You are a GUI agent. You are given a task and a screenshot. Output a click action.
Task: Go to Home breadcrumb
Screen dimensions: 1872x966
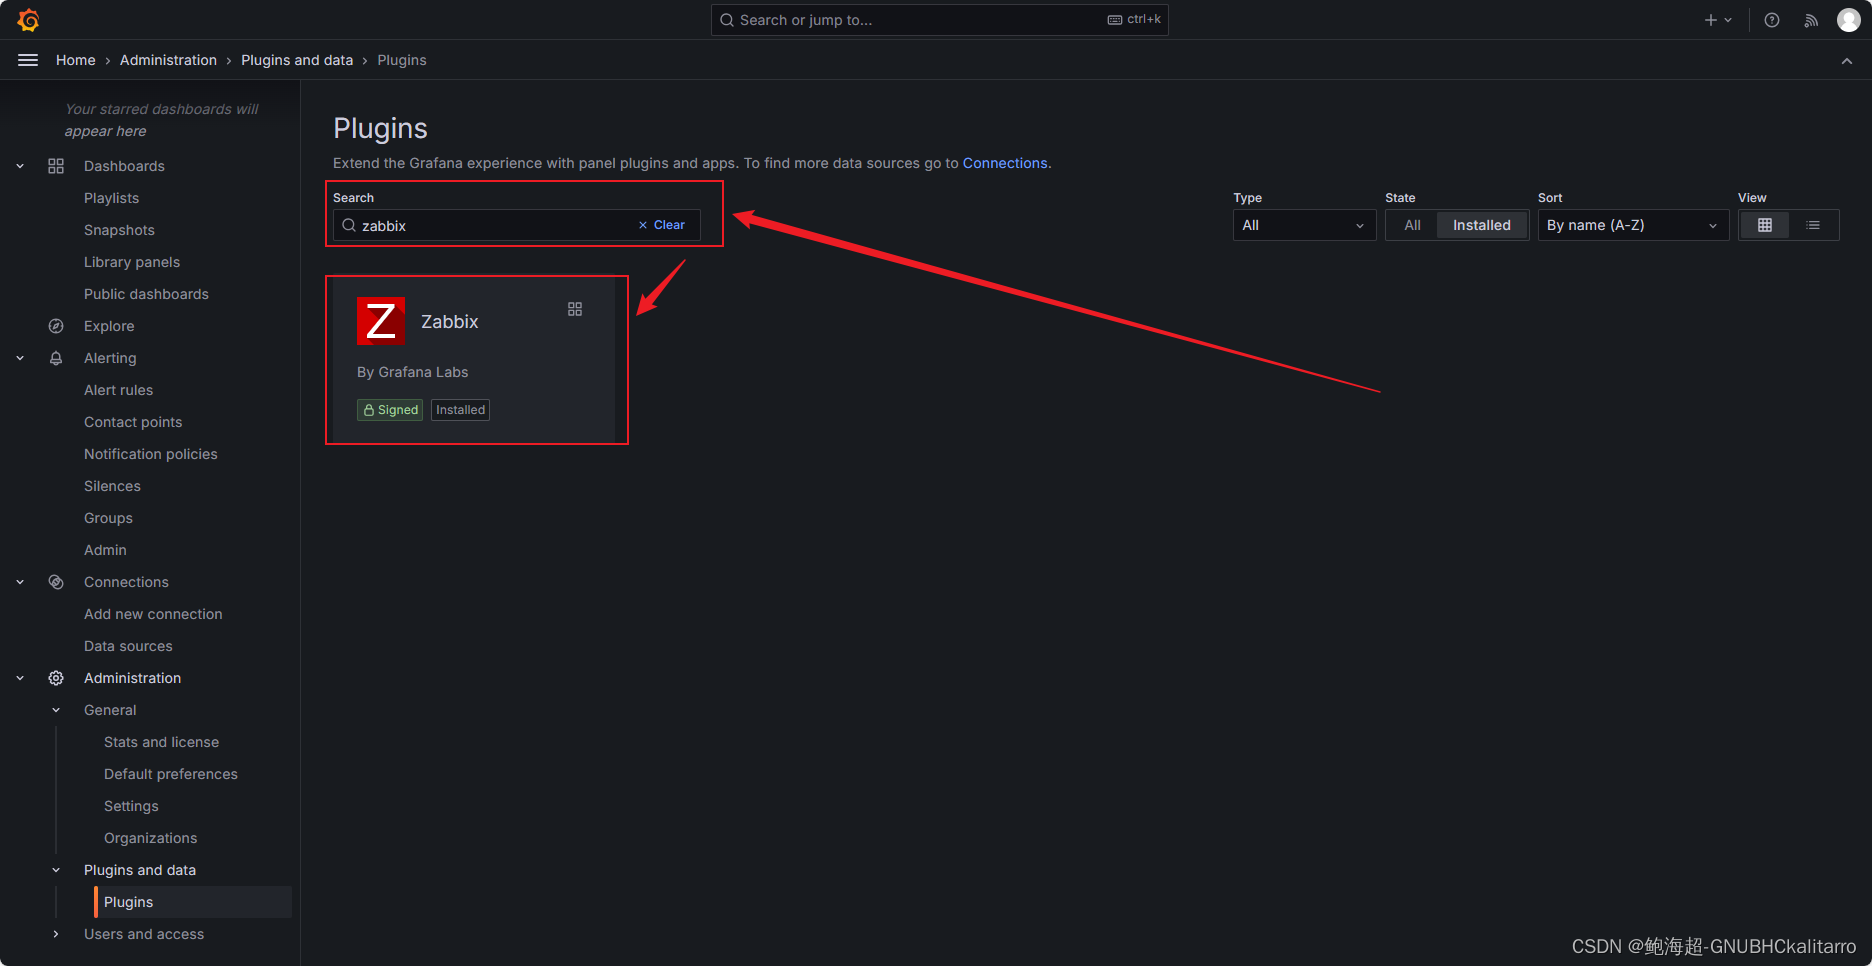[x=76, y=60]
